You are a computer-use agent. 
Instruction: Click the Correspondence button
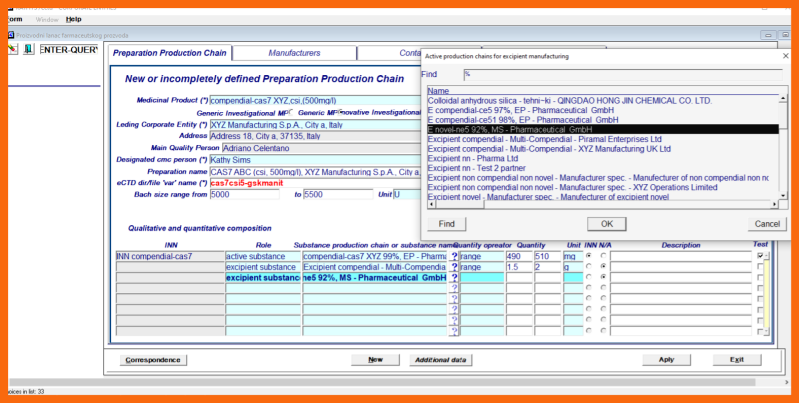coord(153,359)
